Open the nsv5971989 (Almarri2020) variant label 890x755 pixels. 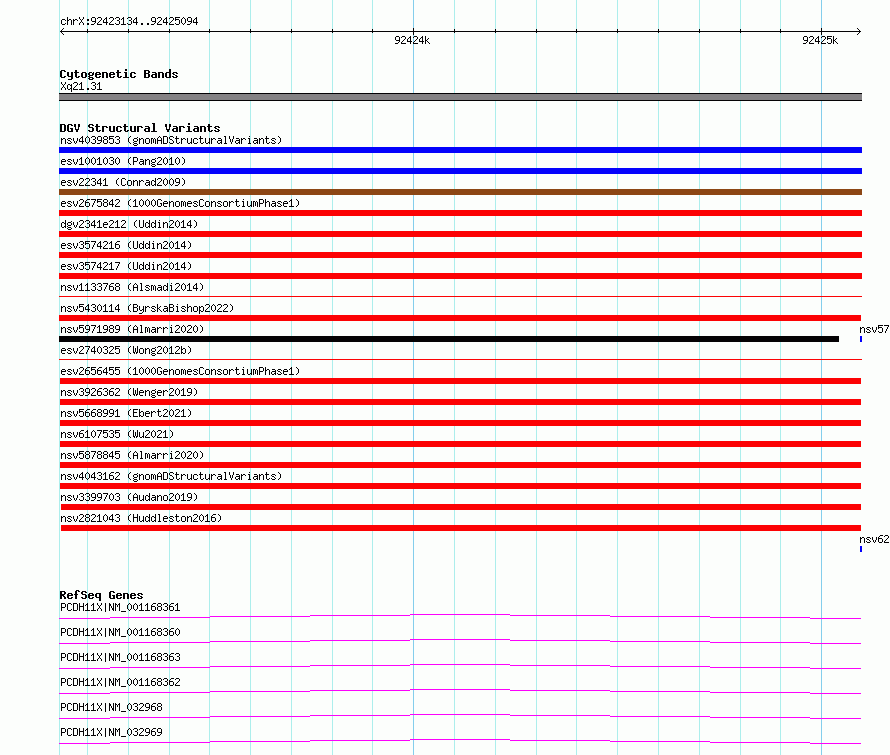tap(132, 329)
